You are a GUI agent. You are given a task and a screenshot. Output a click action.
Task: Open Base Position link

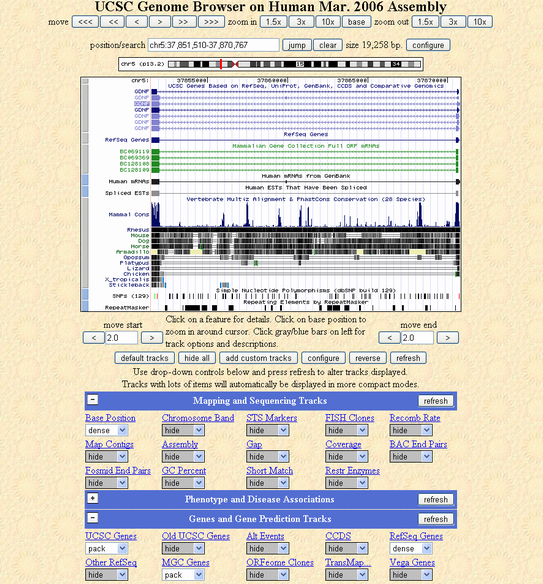tap(110, 418)
